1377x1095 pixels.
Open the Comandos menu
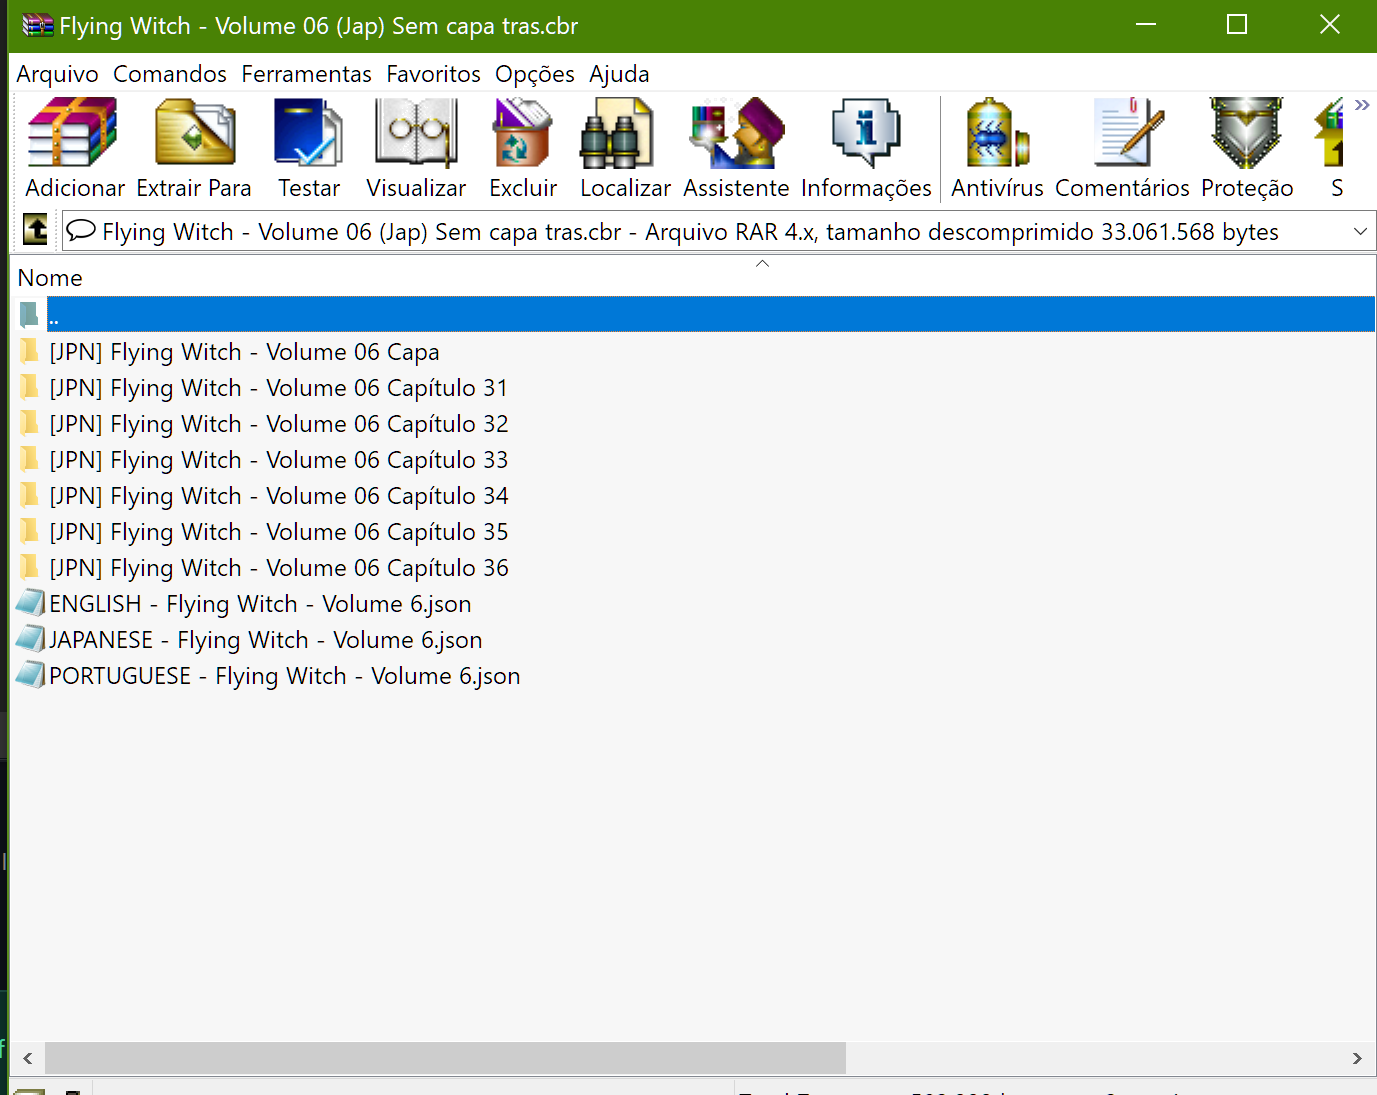click(170, 74)
